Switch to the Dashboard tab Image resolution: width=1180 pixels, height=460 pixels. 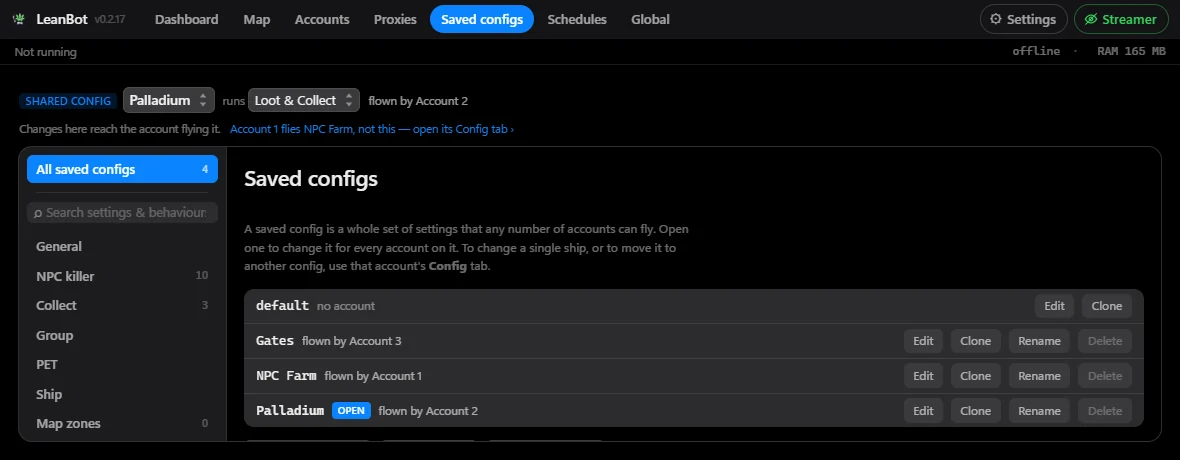click(187, 20)
